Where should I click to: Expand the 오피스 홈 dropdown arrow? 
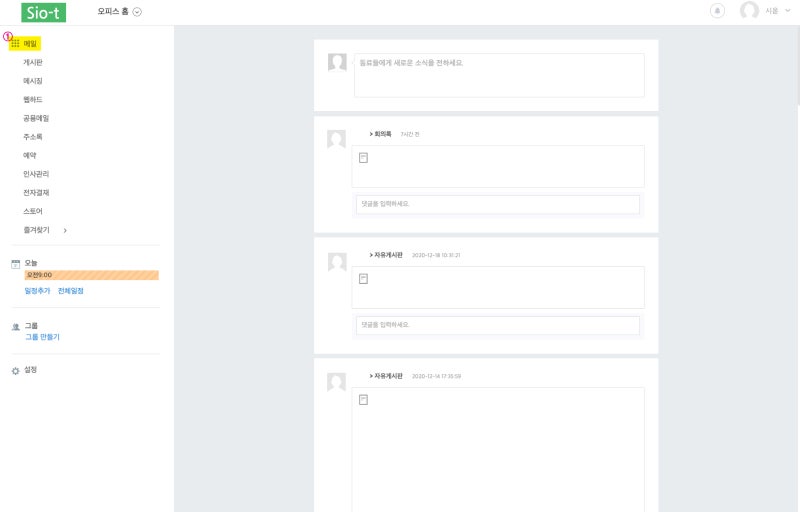(x=137, y=12)
